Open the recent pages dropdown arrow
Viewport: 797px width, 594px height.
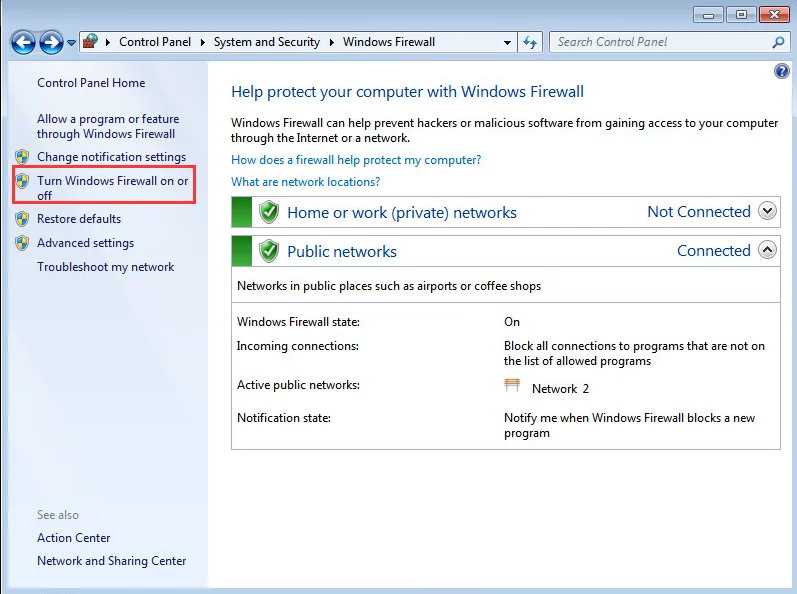click(71, 43)
